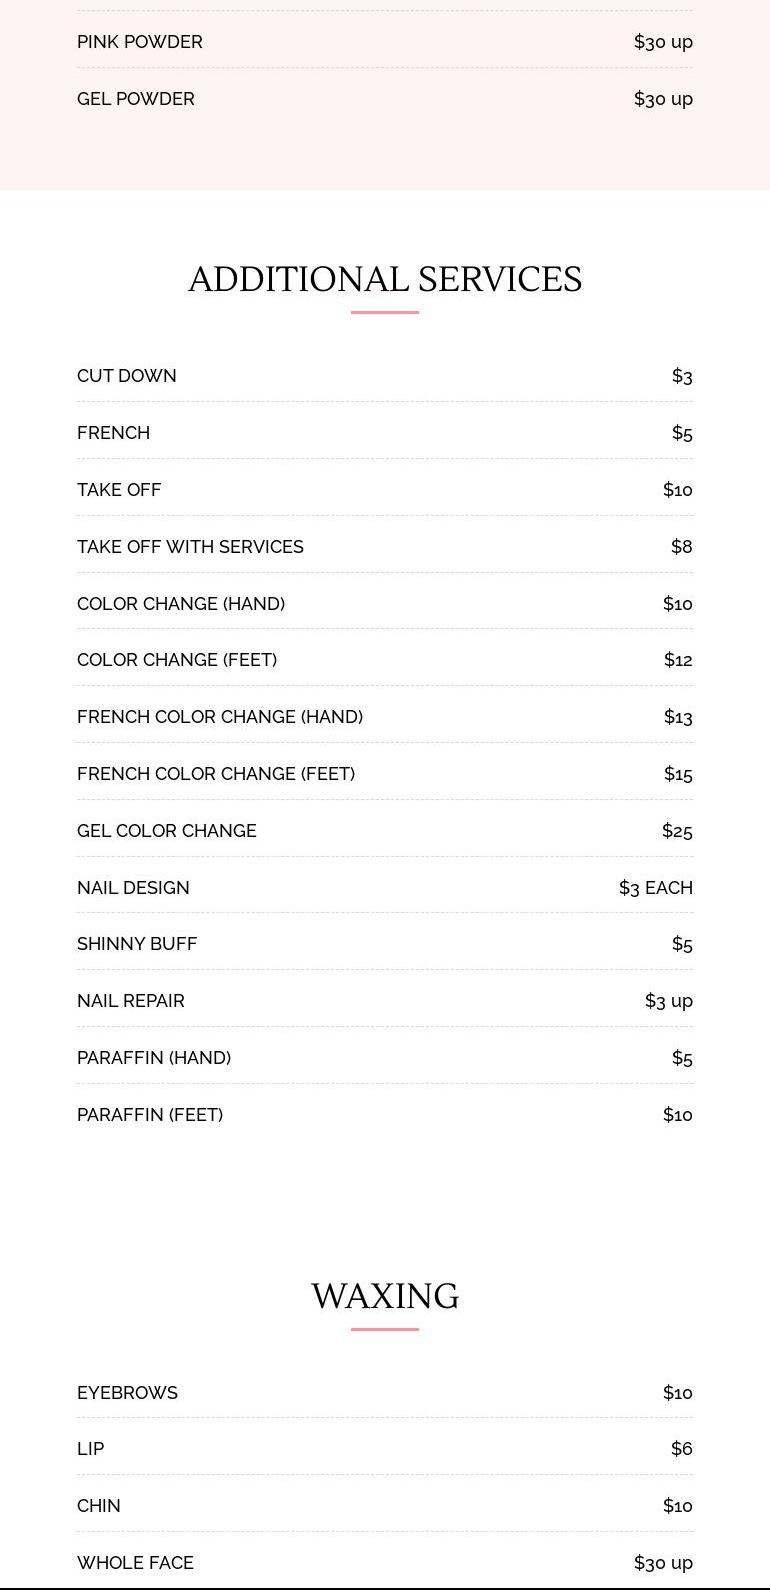Click the NAIL DESIGN service name
770x1590 pixels.
click(x=133, y=888)
